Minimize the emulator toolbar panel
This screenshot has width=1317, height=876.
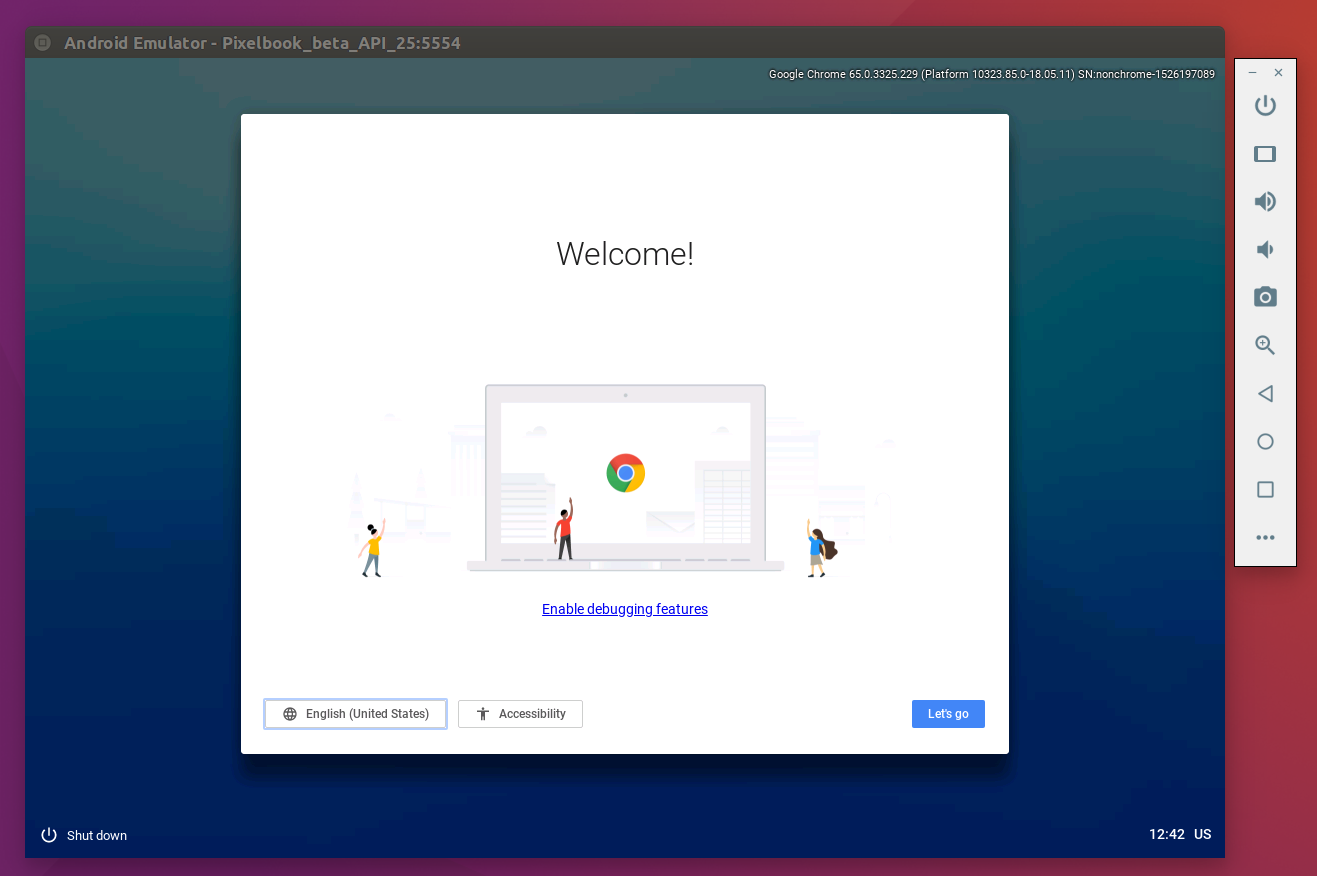1252,73
